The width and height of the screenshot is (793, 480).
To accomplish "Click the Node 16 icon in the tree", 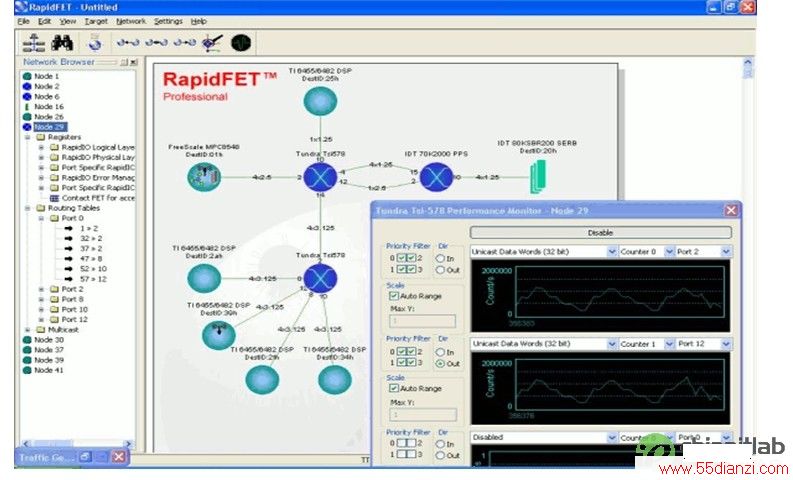I will click(27, 106).
